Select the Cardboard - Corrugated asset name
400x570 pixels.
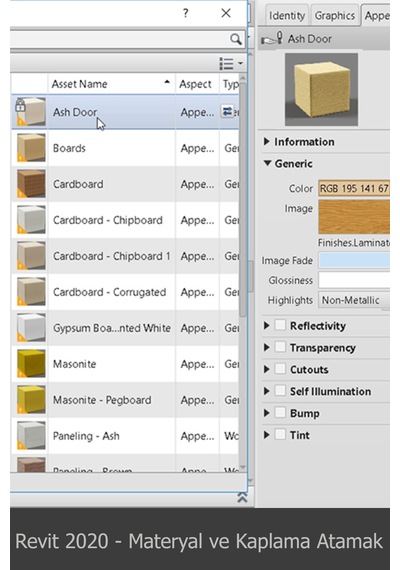click(109, 292)
